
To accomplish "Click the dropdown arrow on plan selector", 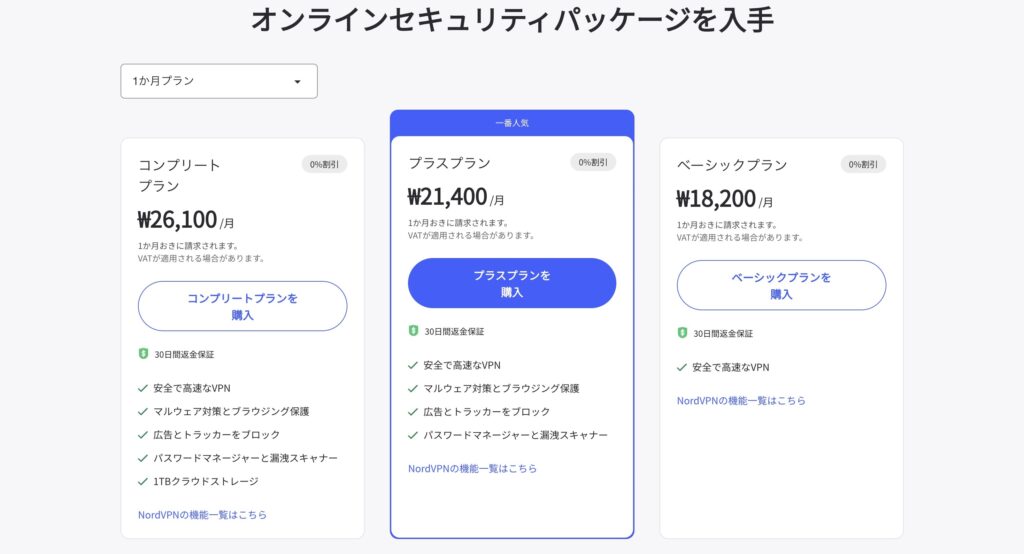I will click(x=297, y=82).
